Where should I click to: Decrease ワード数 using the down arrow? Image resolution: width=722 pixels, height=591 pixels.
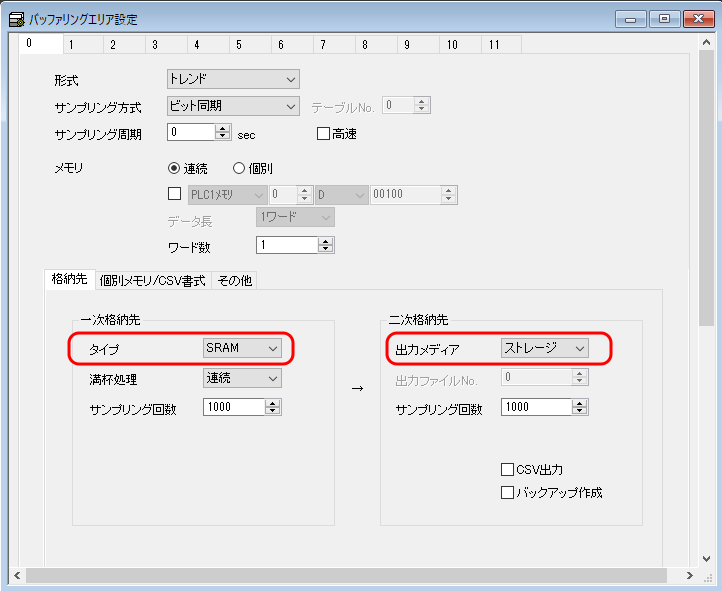click(x=326, y=249)
